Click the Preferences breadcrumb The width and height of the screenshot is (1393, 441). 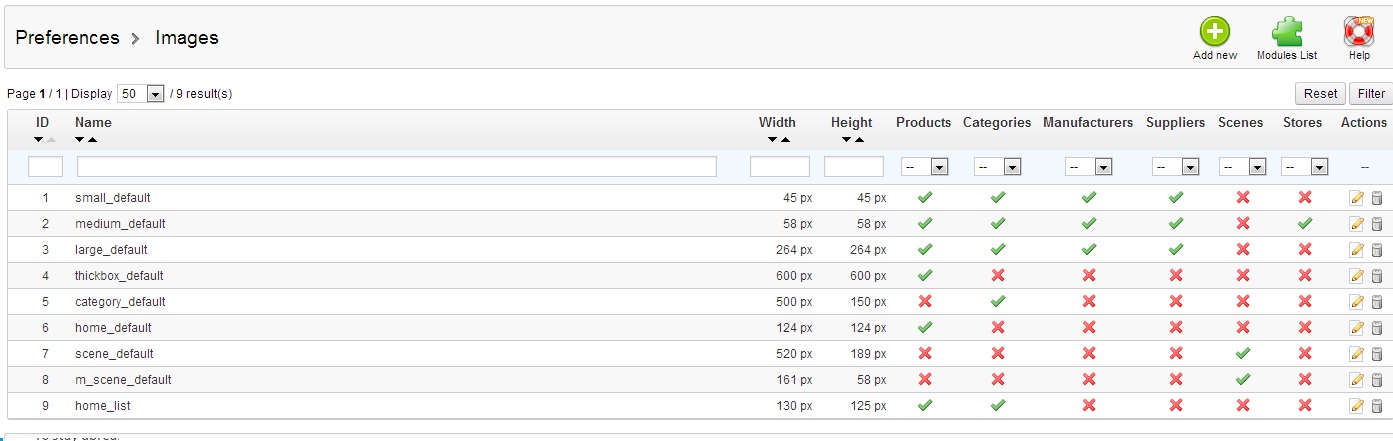[x=67, y=38]
